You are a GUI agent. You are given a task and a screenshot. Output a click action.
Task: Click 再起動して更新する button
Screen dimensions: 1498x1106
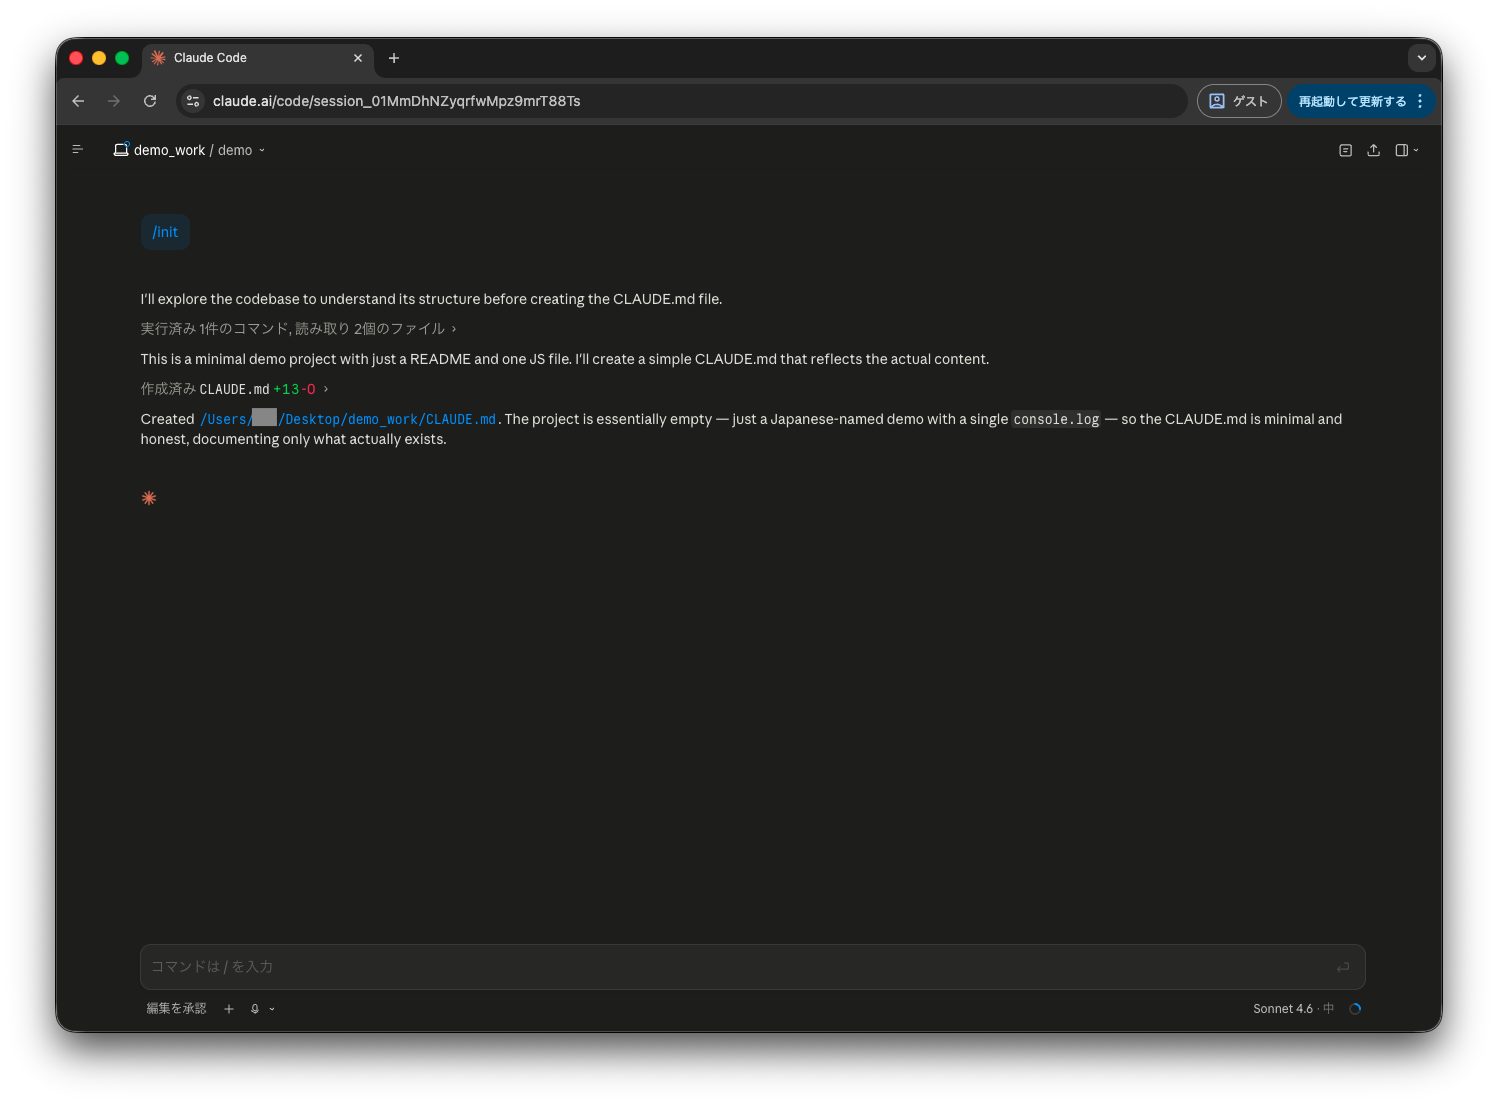[1352, 101]
